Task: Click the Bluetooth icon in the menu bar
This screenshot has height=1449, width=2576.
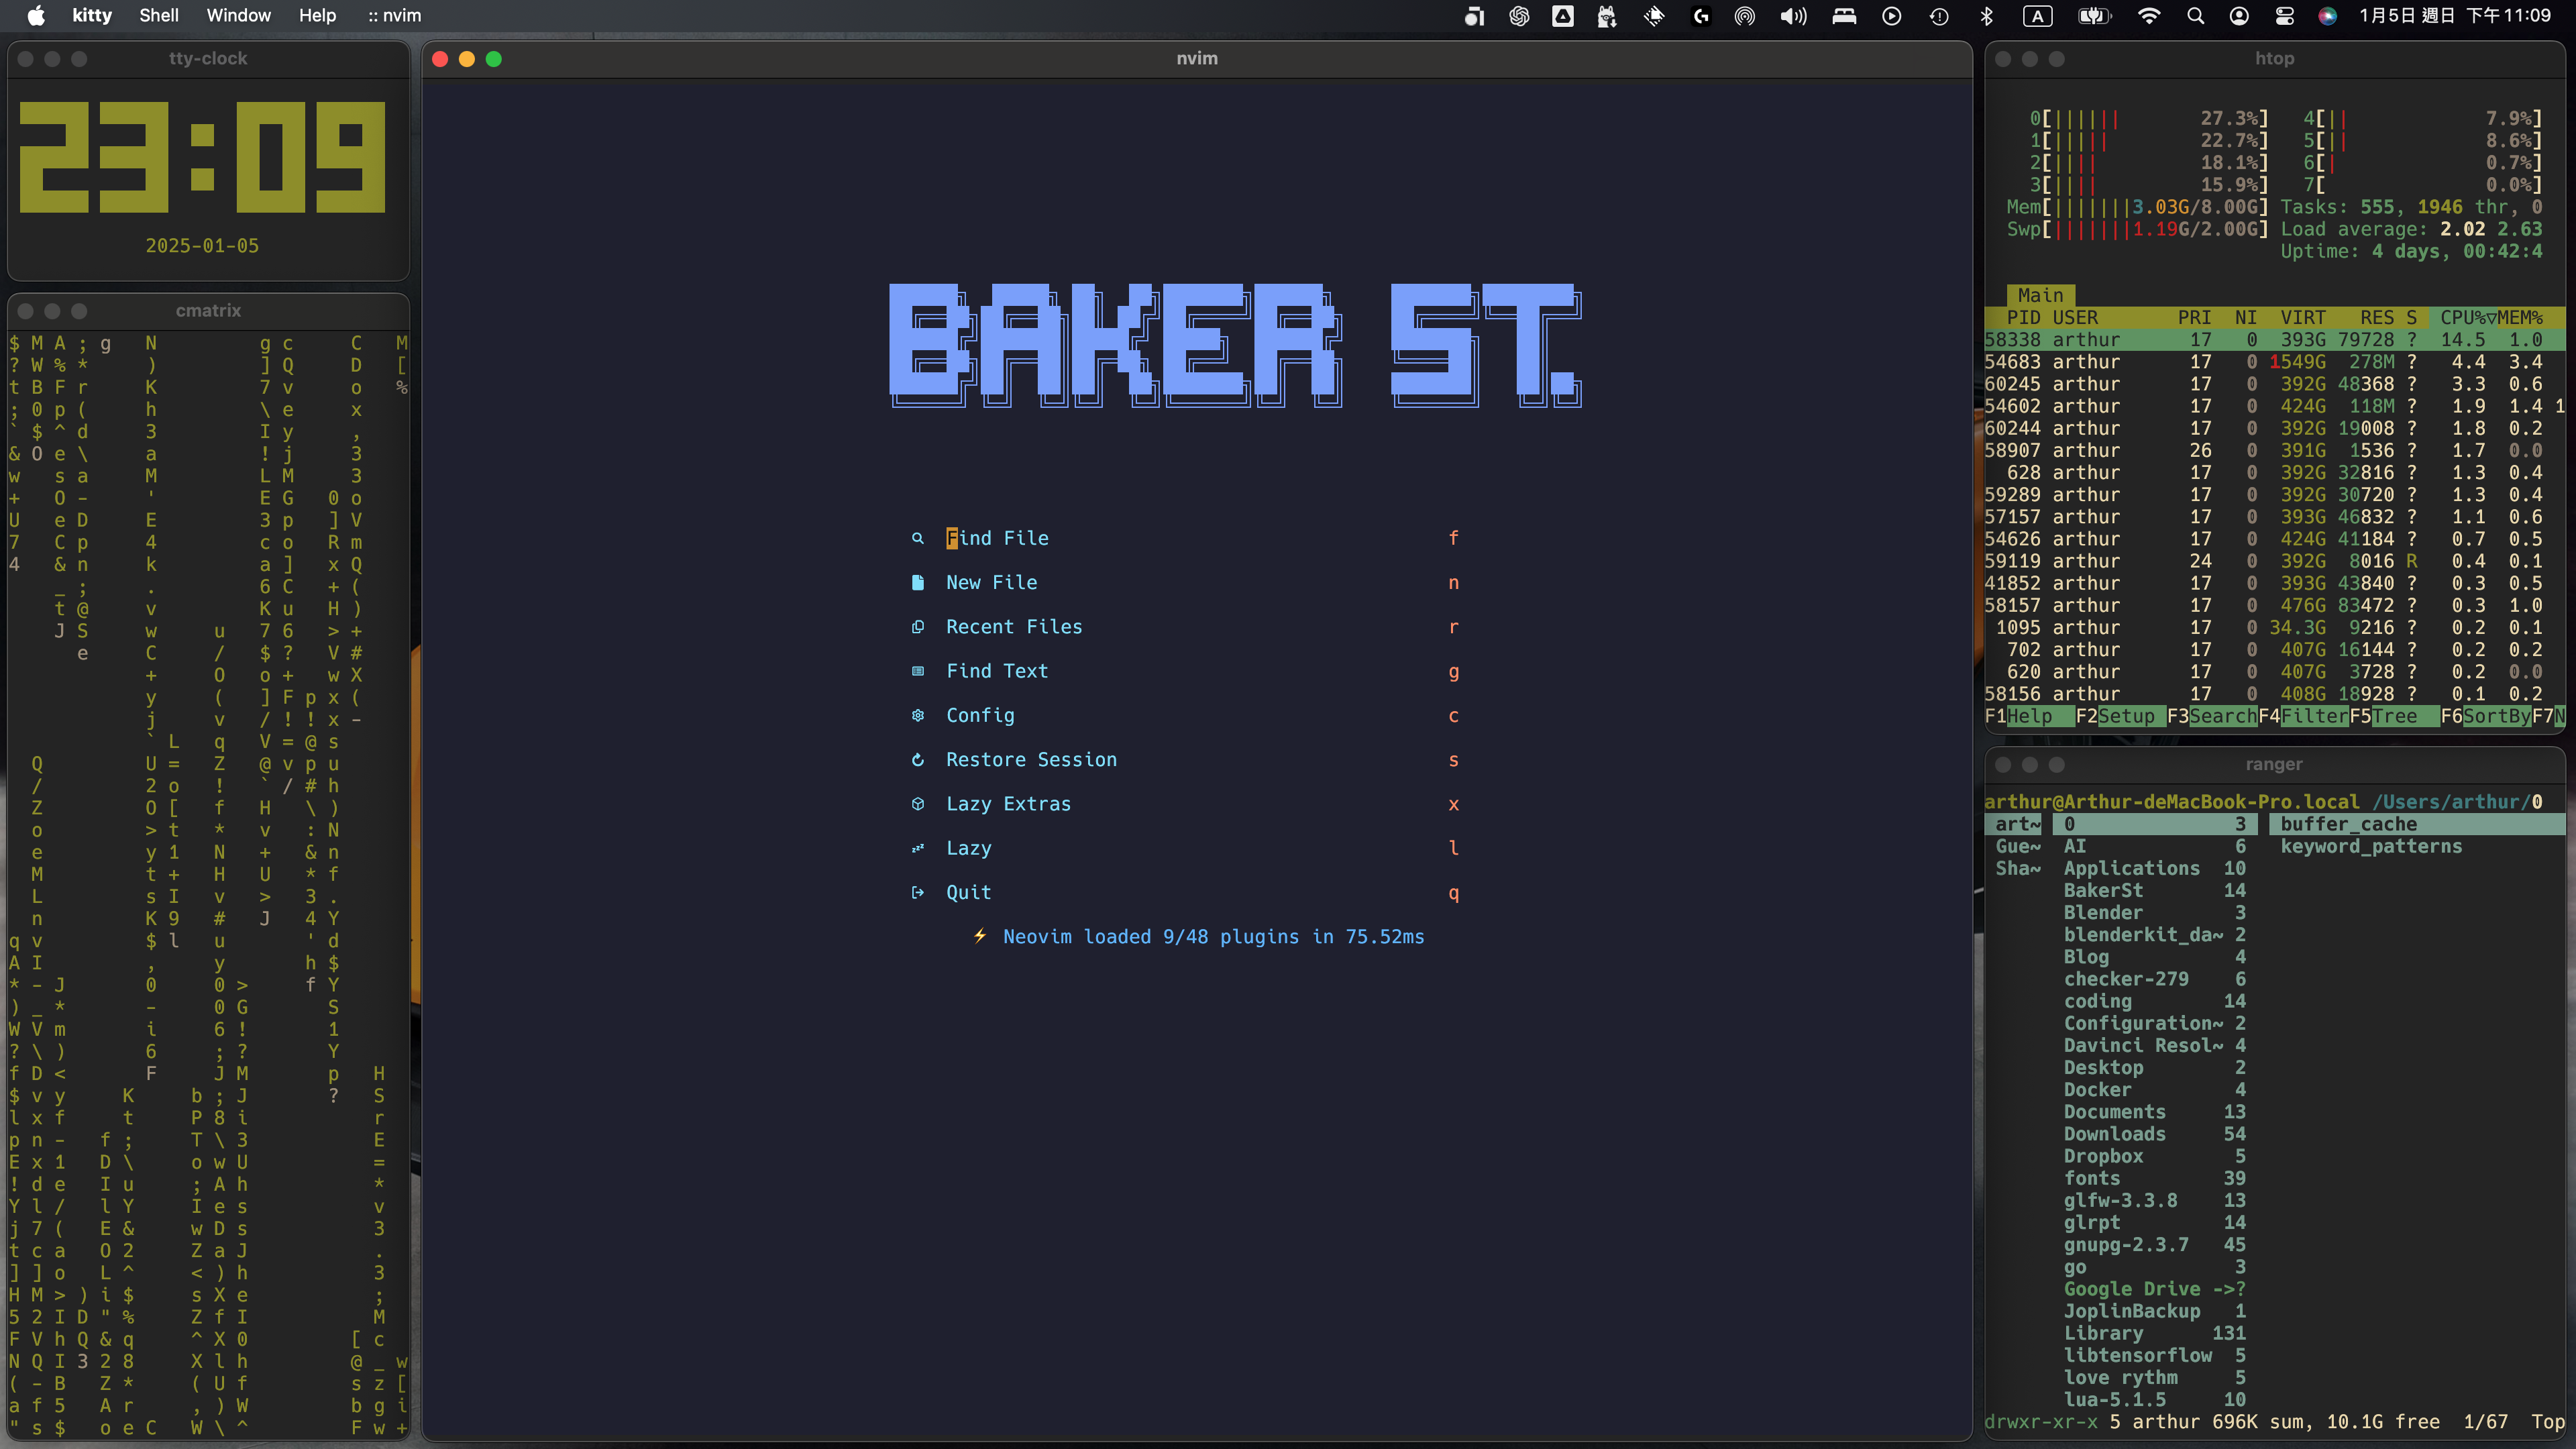Action: 1986,16
